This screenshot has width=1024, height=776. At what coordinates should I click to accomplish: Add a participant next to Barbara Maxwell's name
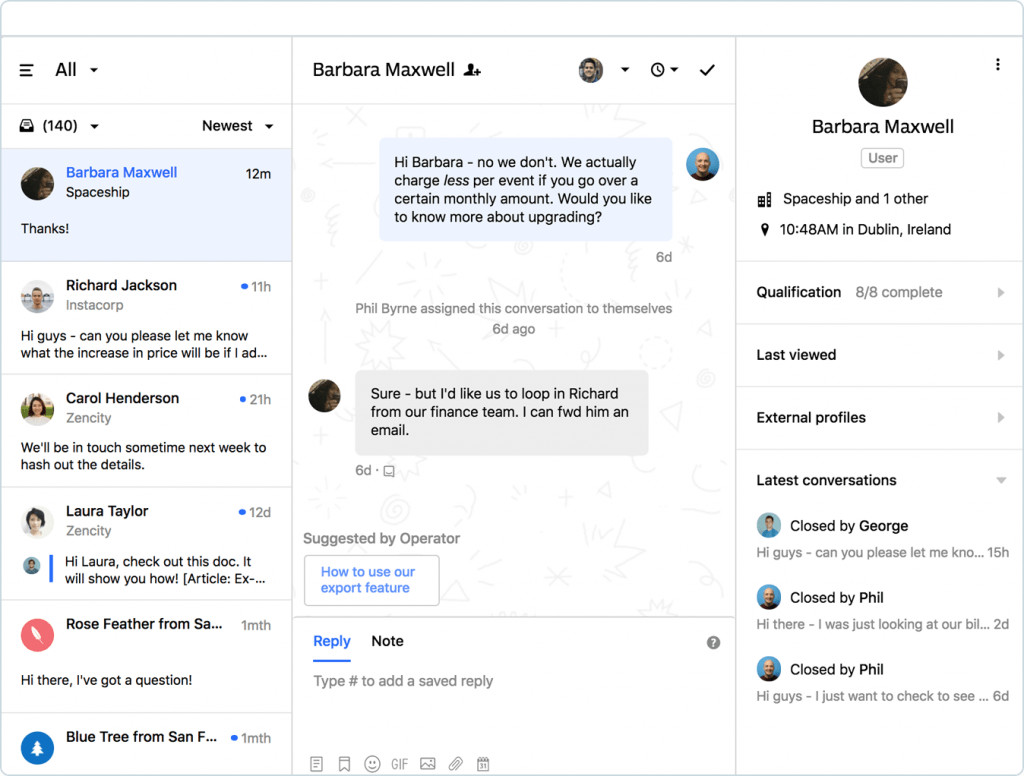[471, 70]
